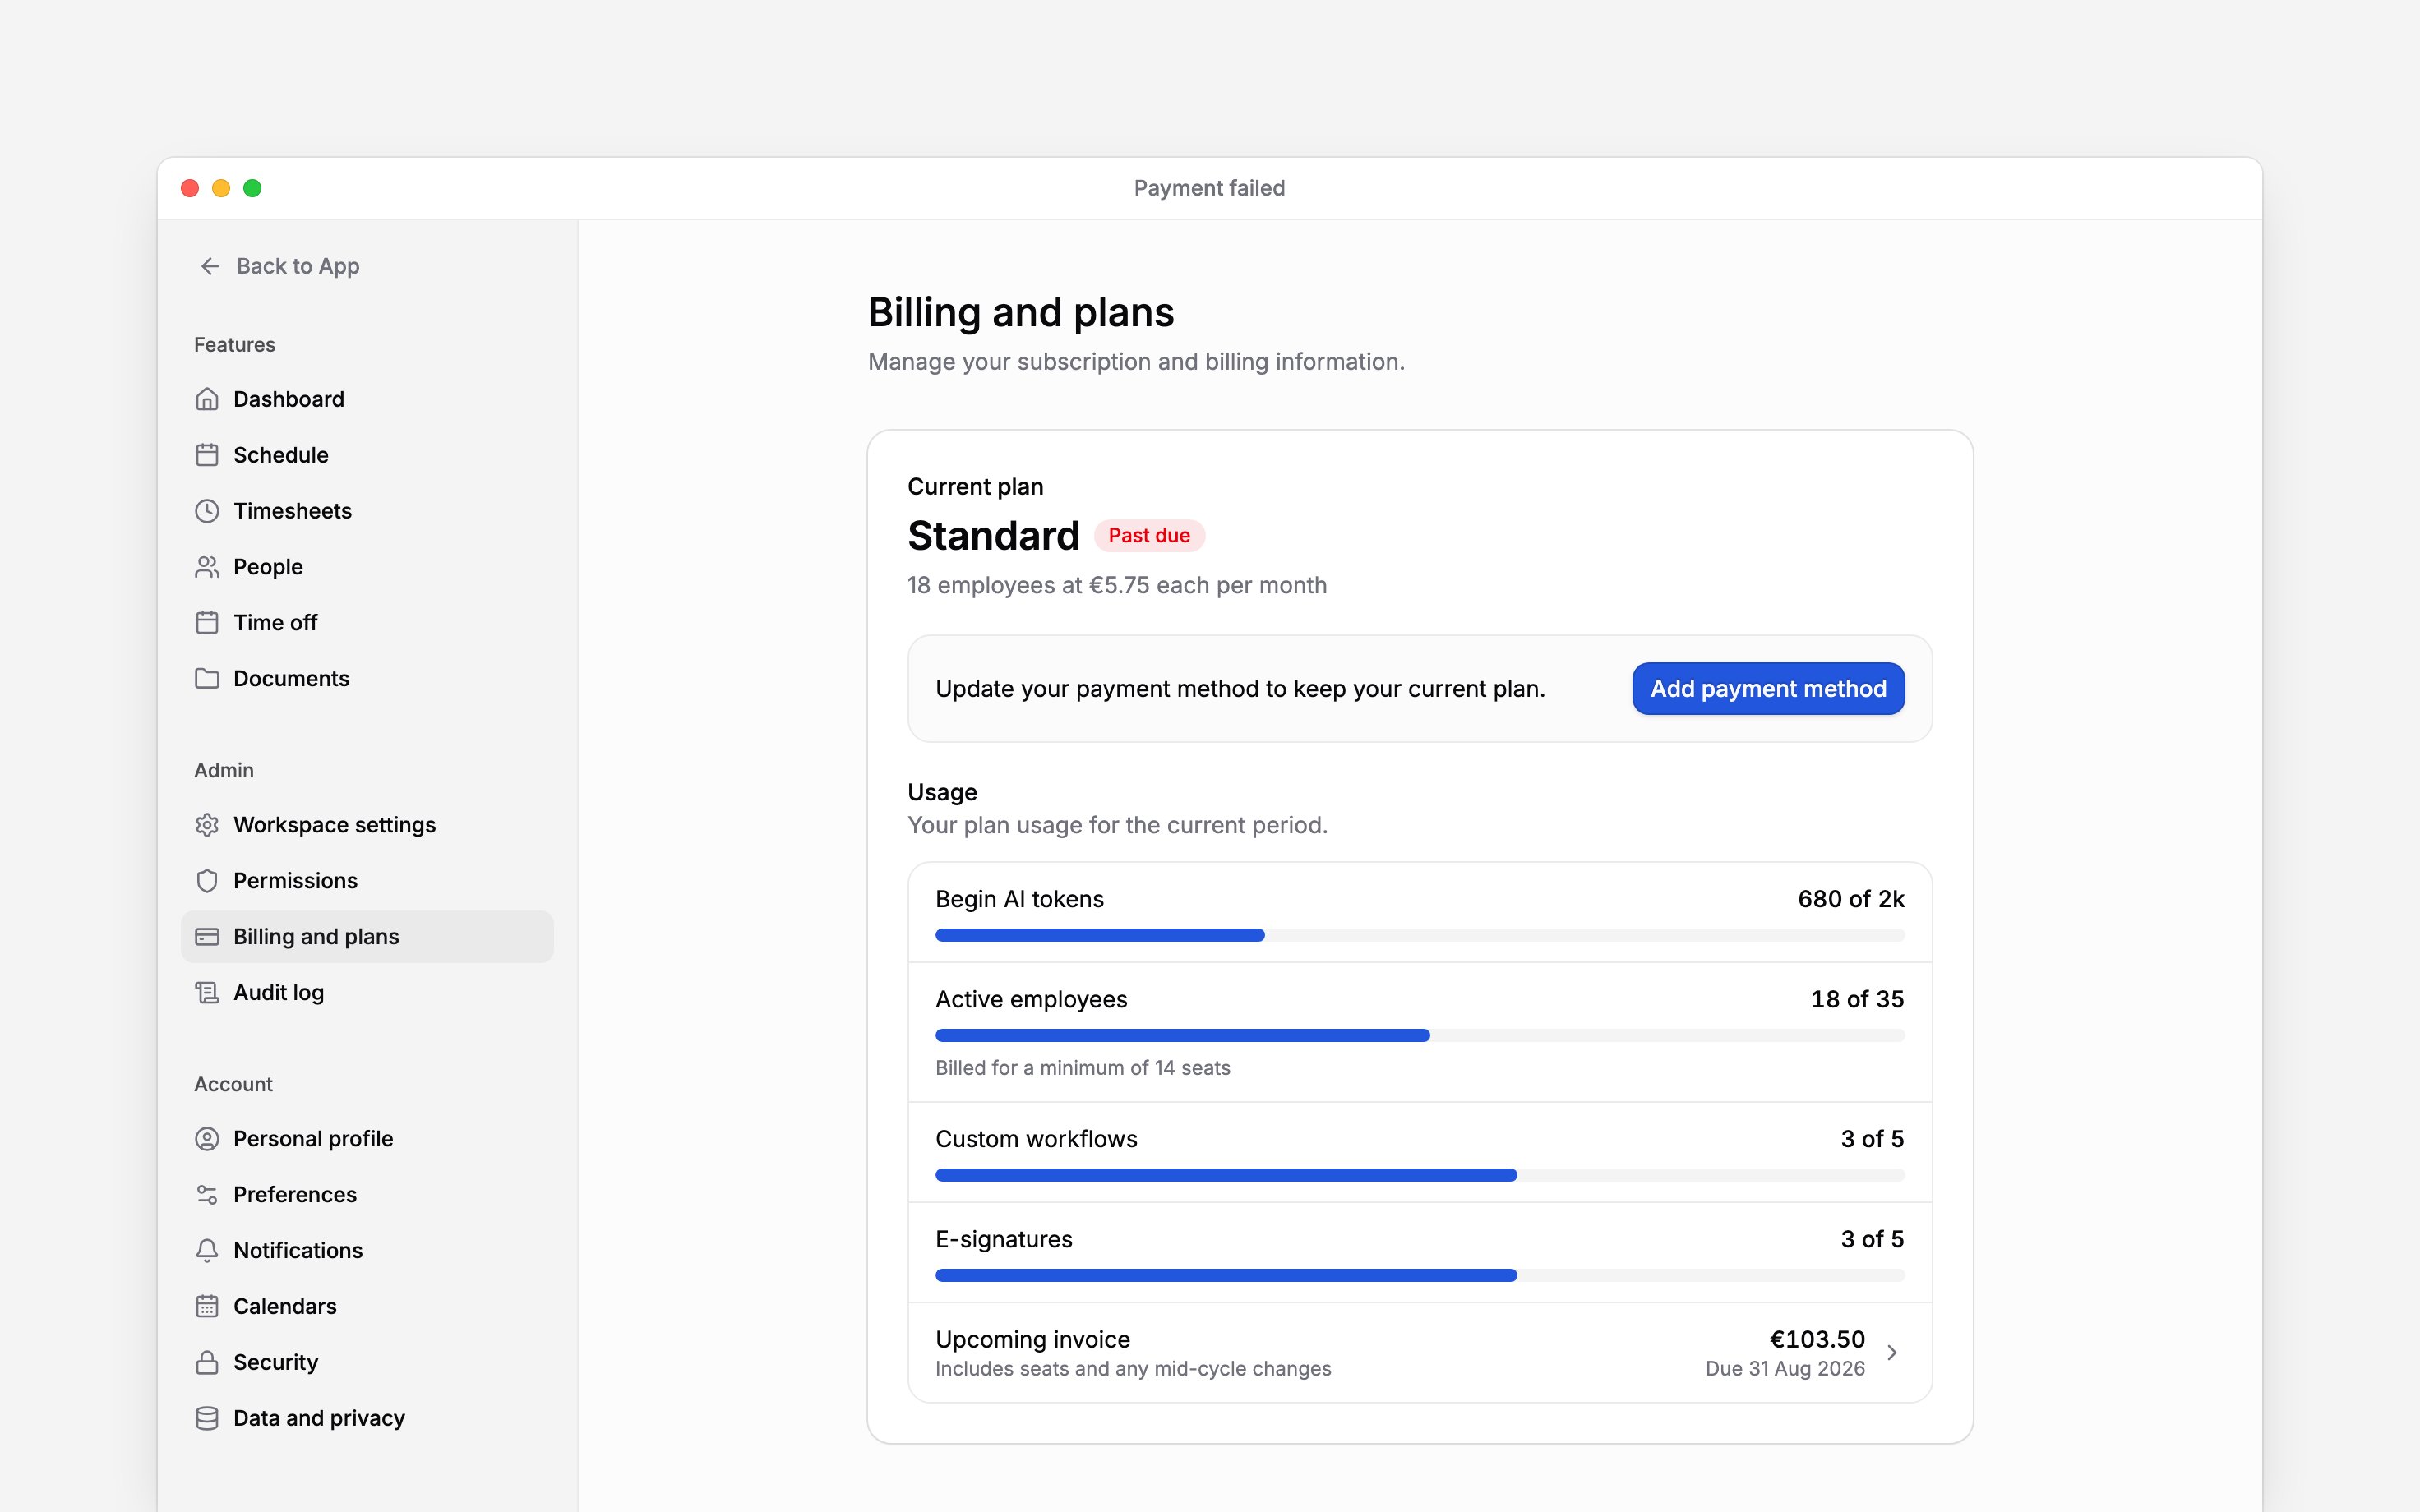Click the Back to App link
This screenshot has height=1512, width=2420.
[x=280, y=266]
